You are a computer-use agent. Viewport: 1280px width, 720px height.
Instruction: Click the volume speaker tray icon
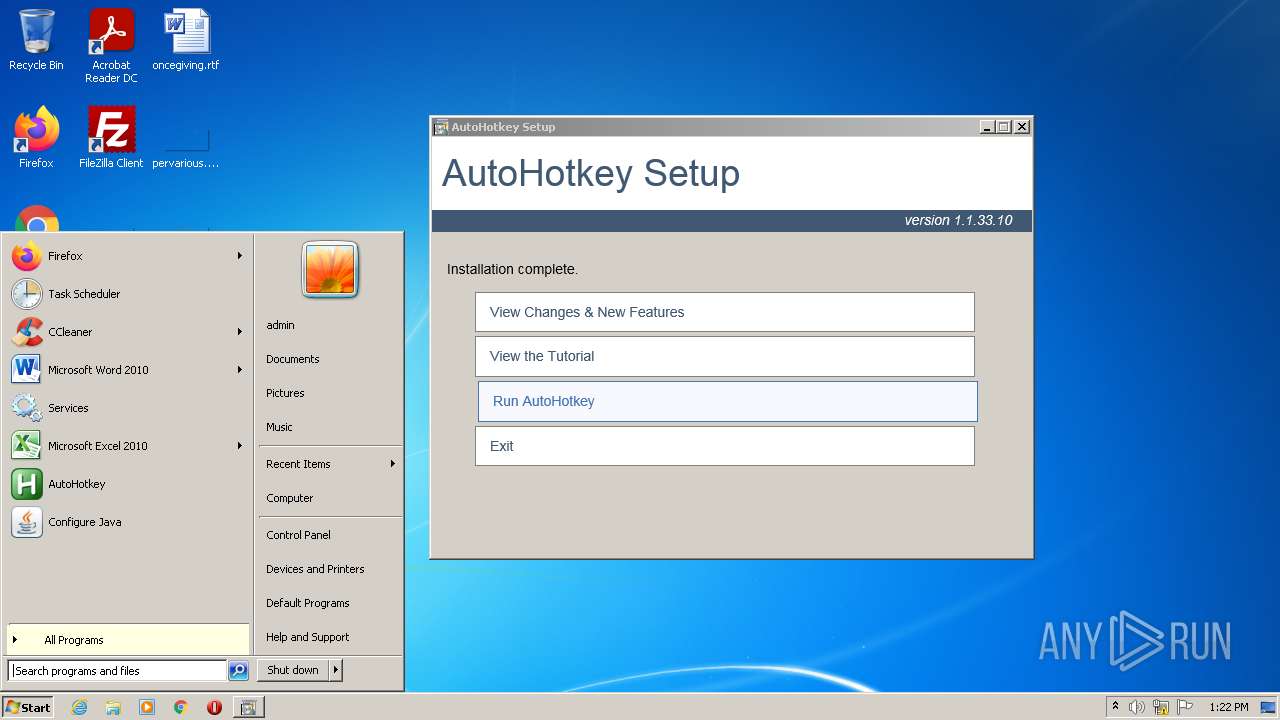tap(1137, 707)
